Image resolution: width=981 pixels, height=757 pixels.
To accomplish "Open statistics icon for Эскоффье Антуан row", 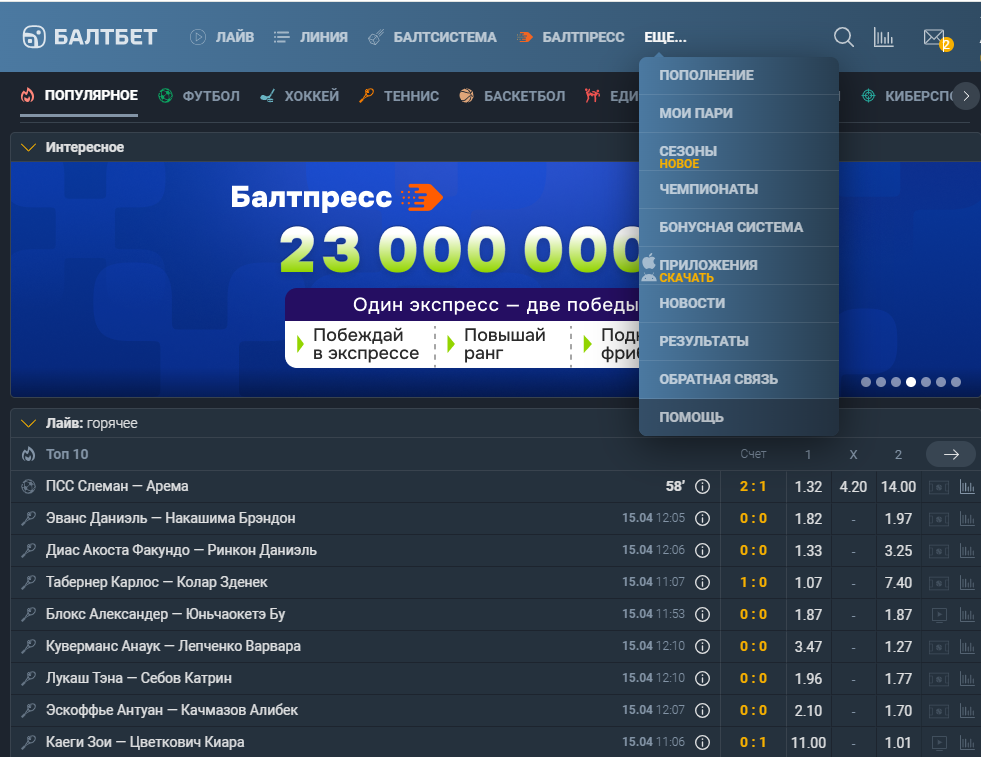I will [967, 710].
